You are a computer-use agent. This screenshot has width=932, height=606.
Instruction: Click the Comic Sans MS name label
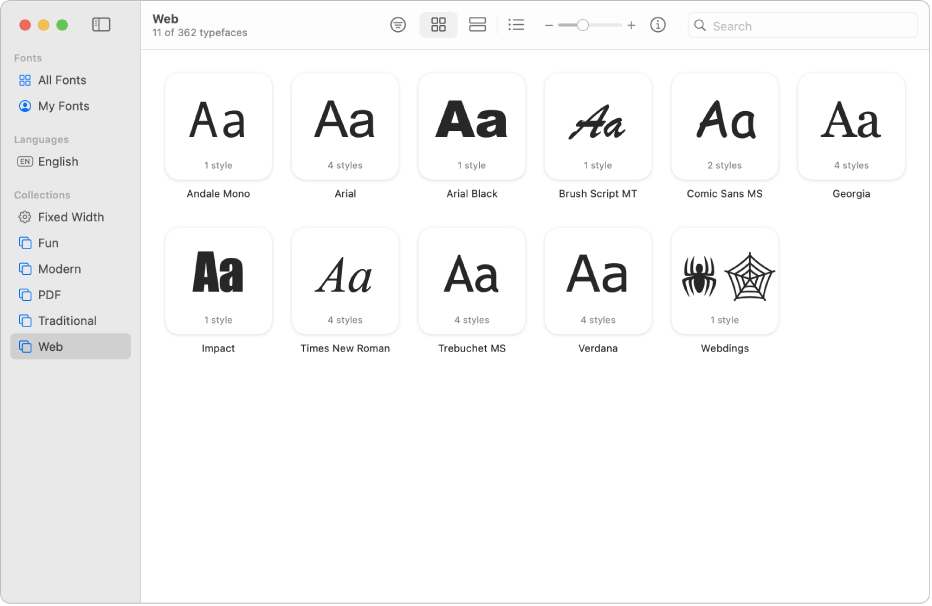tap(725, 194)
